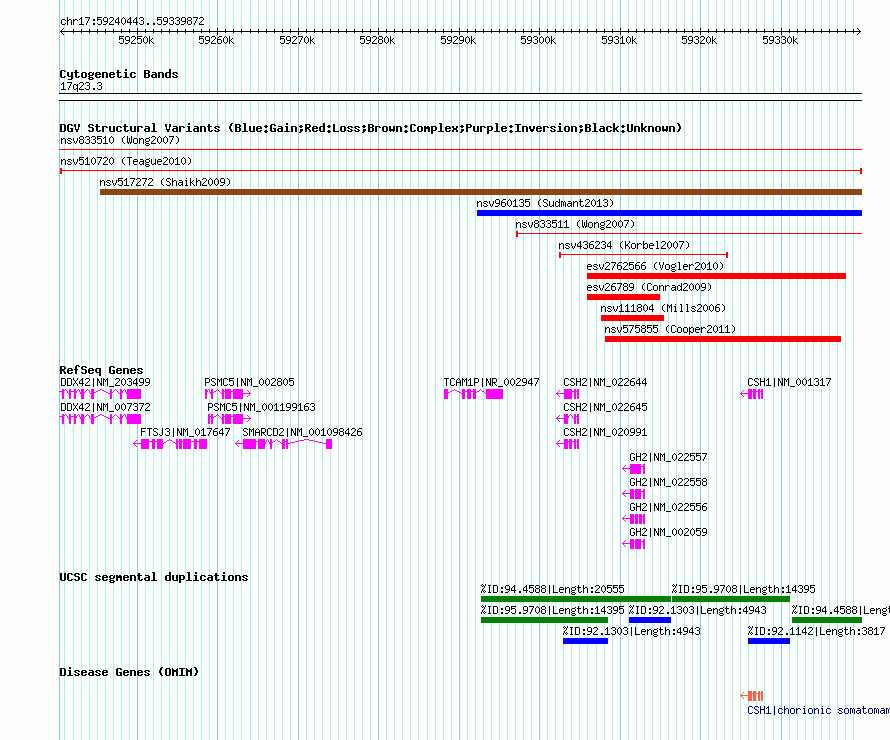Click the ruler's left arrowhead
The height and width of the screenshot is (740, 890).
click(62, 32)
